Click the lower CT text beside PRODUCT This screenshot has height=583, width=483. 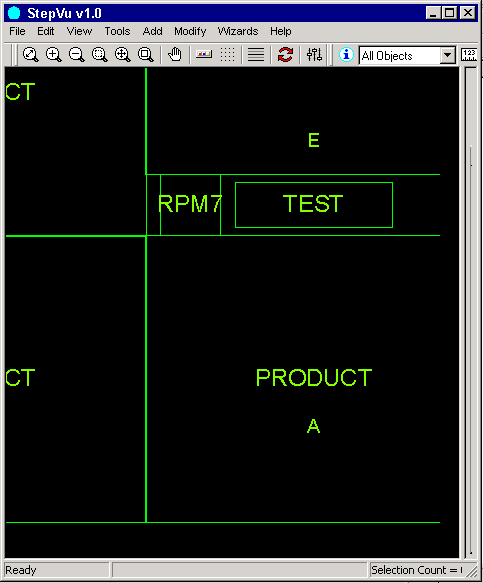[x=20, y=378]
